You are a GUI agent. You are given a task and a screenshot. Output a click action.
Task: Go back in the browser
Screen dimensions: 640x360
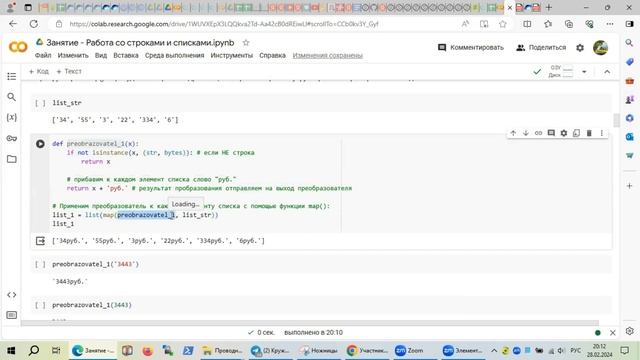13,24
